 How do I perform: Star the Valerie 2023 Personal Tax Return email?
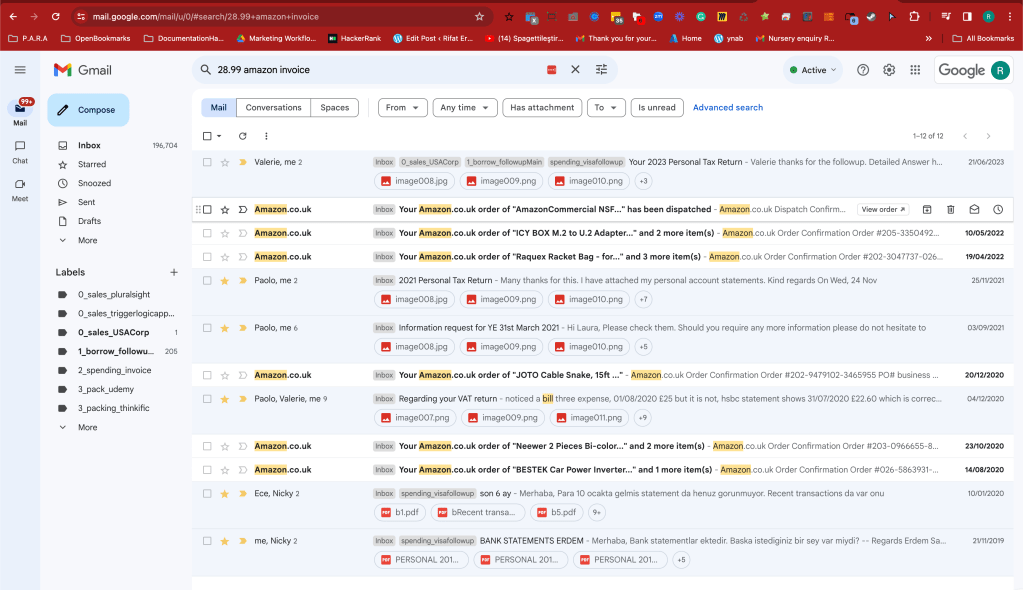pos(224,162)
